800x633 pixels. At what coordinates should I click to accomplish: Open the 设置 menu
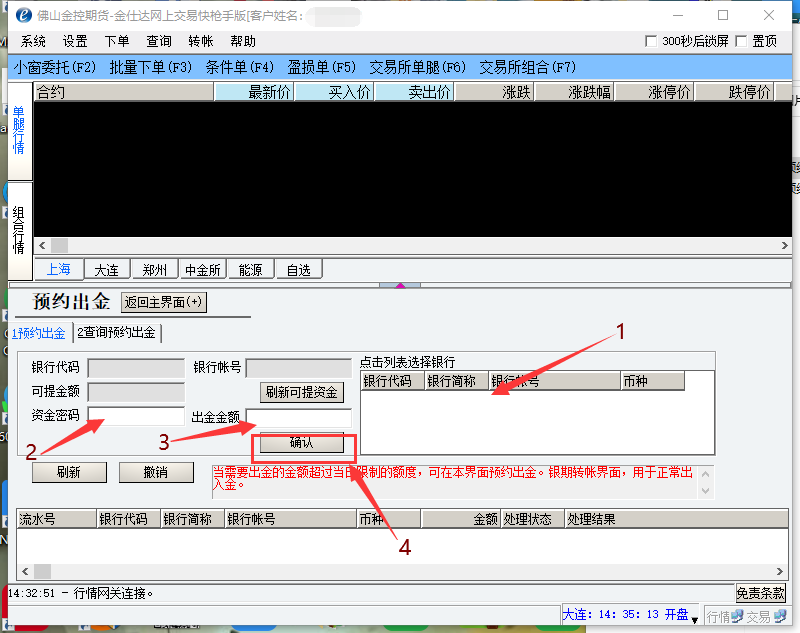tap(75, 41)
